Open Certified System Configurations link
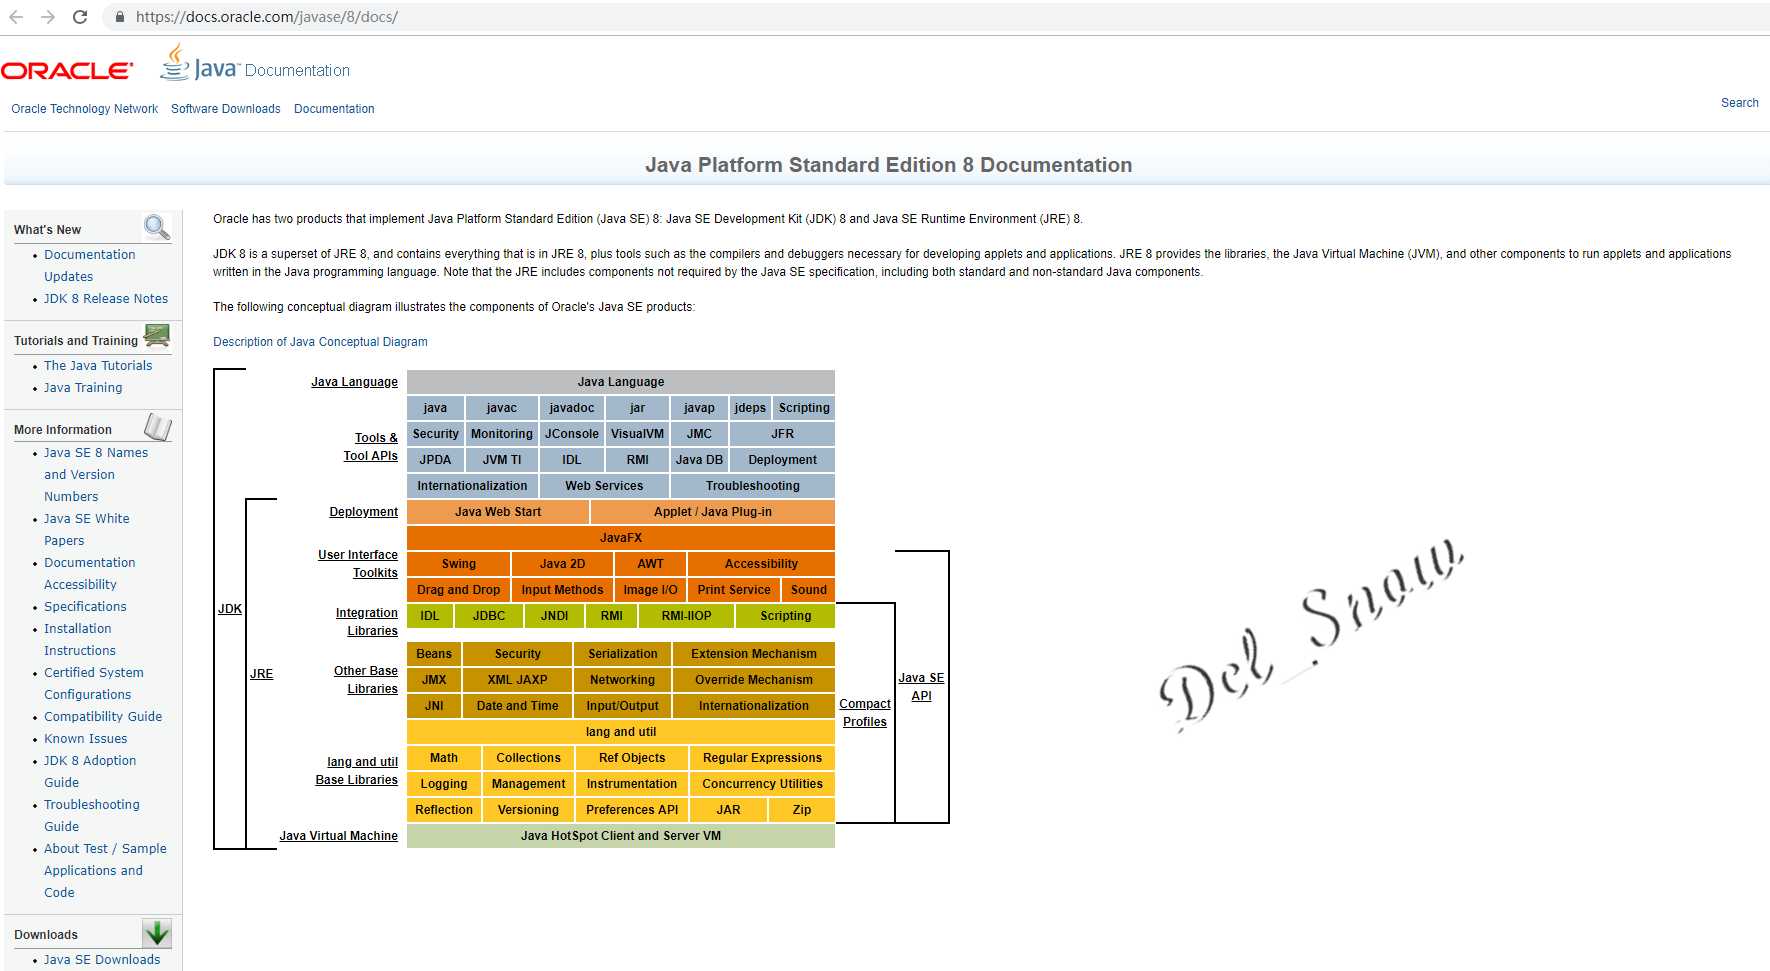 94,684
